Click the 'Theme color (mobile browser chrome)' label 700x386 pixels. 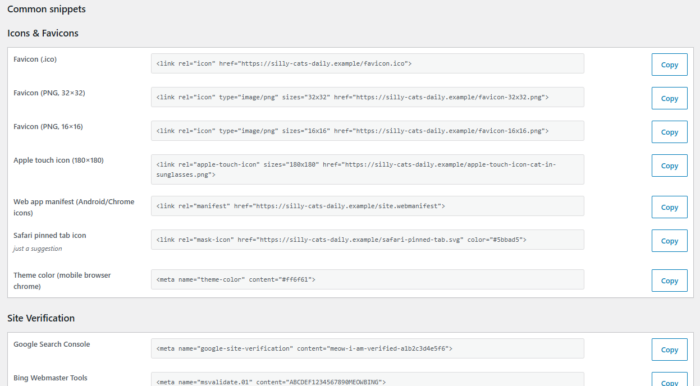[62, 281]
